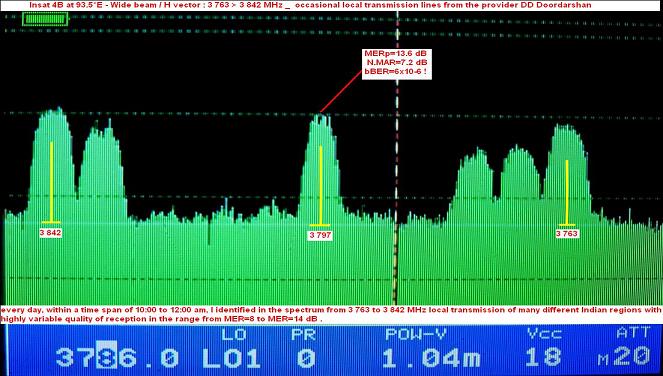Screen dimensions: 663x376
Task: Click the ATT label
Action: pyautogui.click(x=633, y=333)
